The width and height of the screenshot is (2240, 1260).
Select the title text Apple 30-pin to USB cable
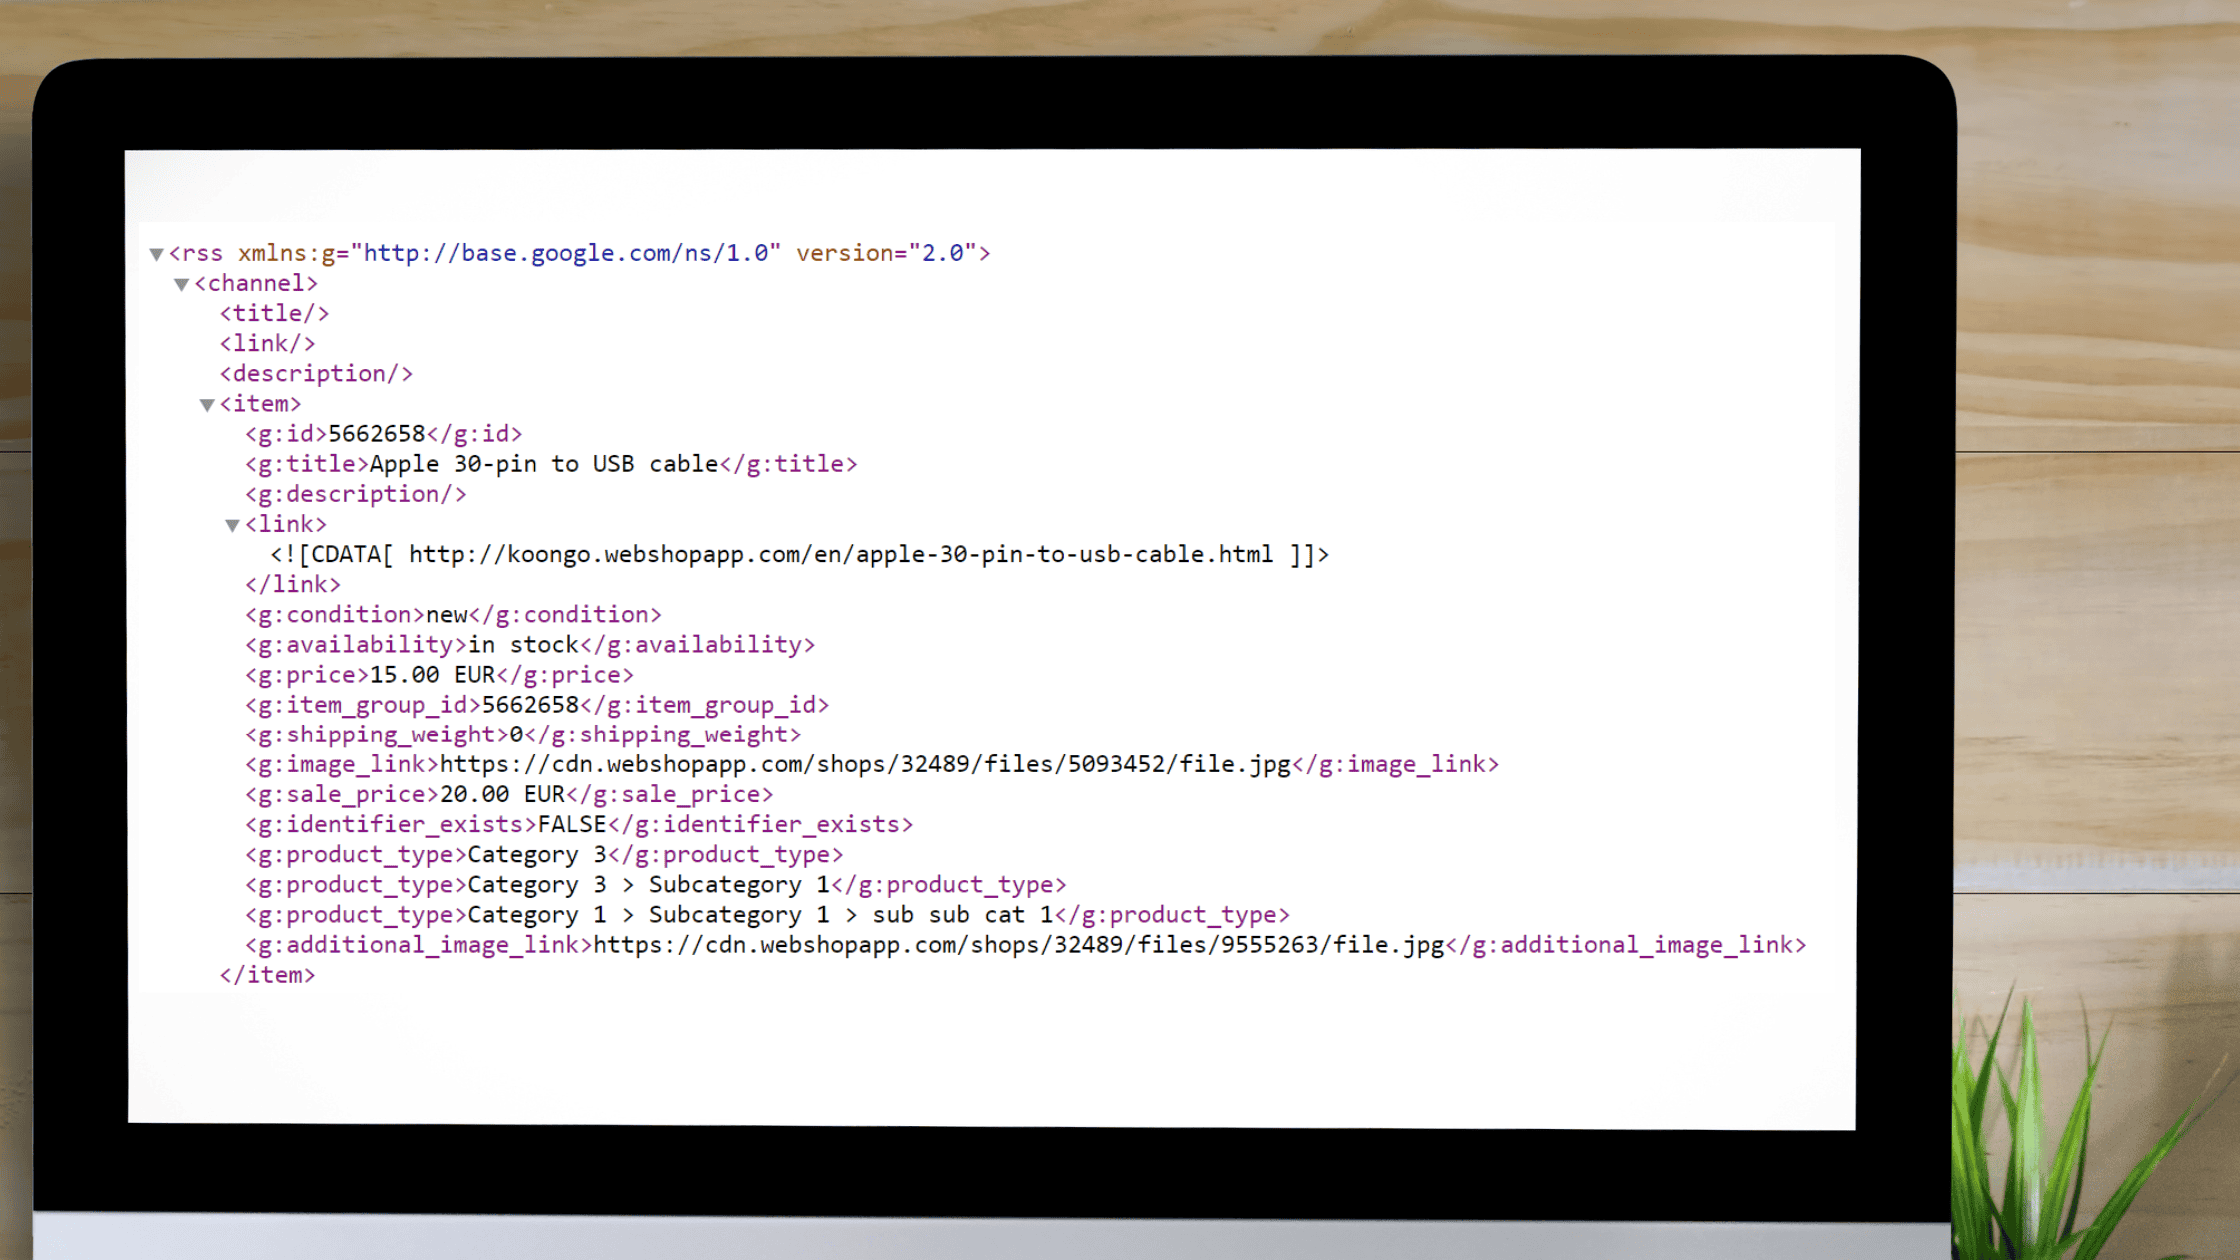click(544, 464)
